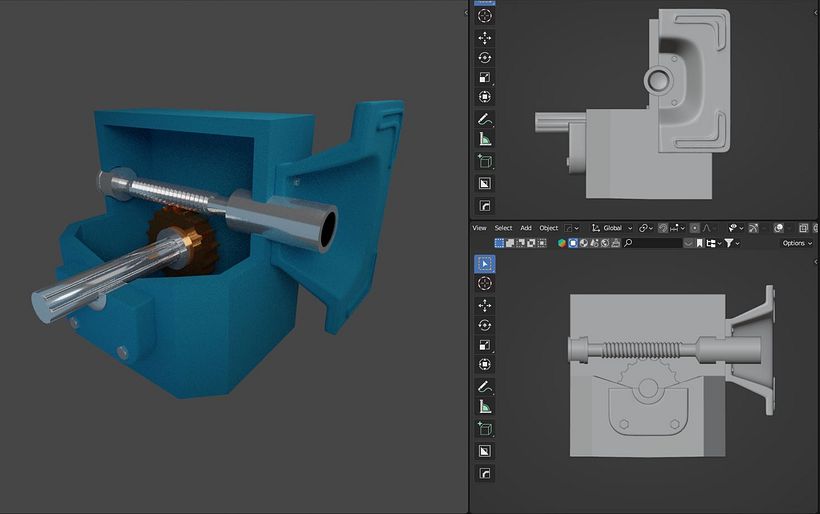Image resolution: width=820 pixels, height=514 pixels.
Task: Select the Inset Faces tool in bottom viewport
Action: [485, 451]
